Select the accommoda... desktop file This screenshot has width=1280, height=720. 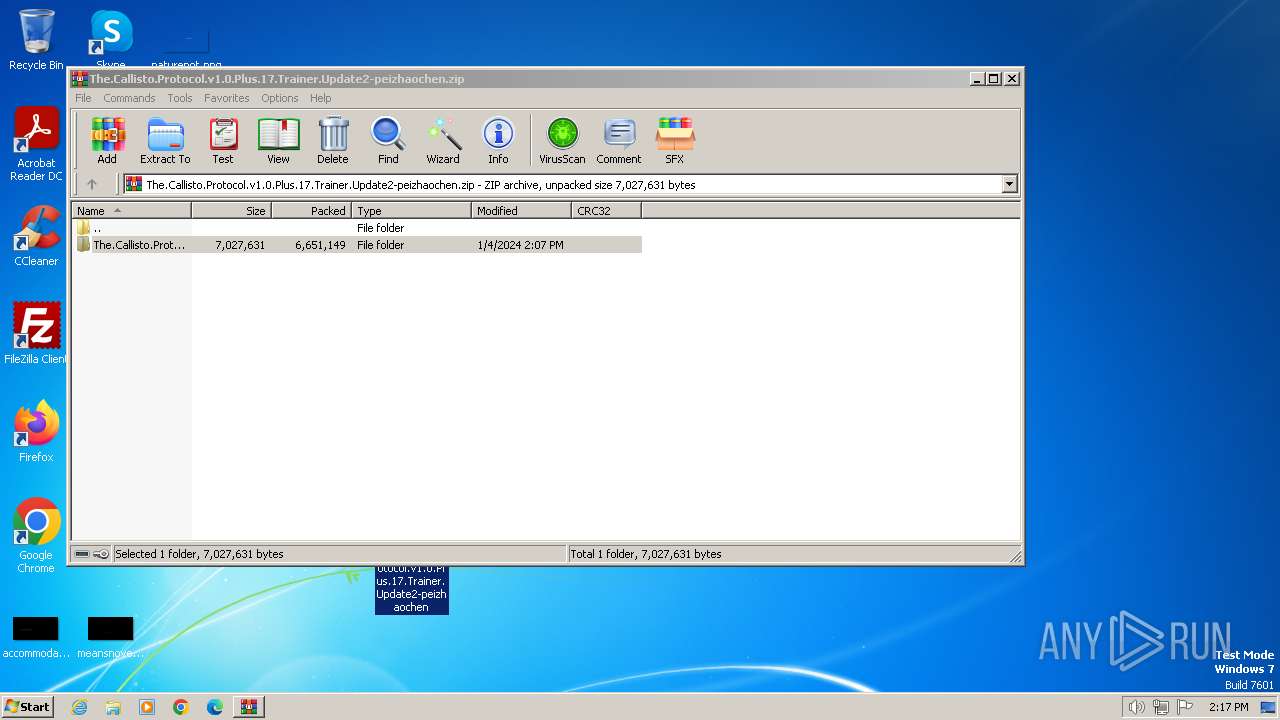(36, 637)
